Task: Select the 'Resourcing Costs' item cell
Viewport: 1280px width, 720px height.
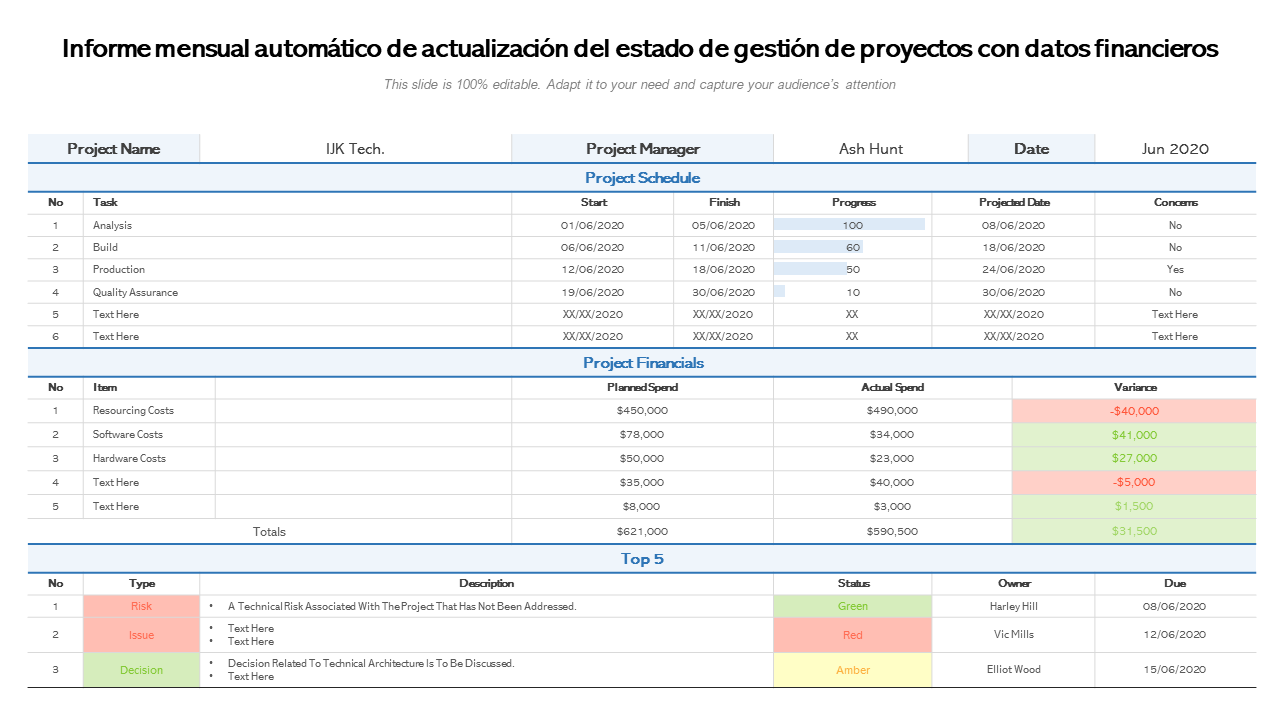Action: pyautogui.click(x=149, y=411)
